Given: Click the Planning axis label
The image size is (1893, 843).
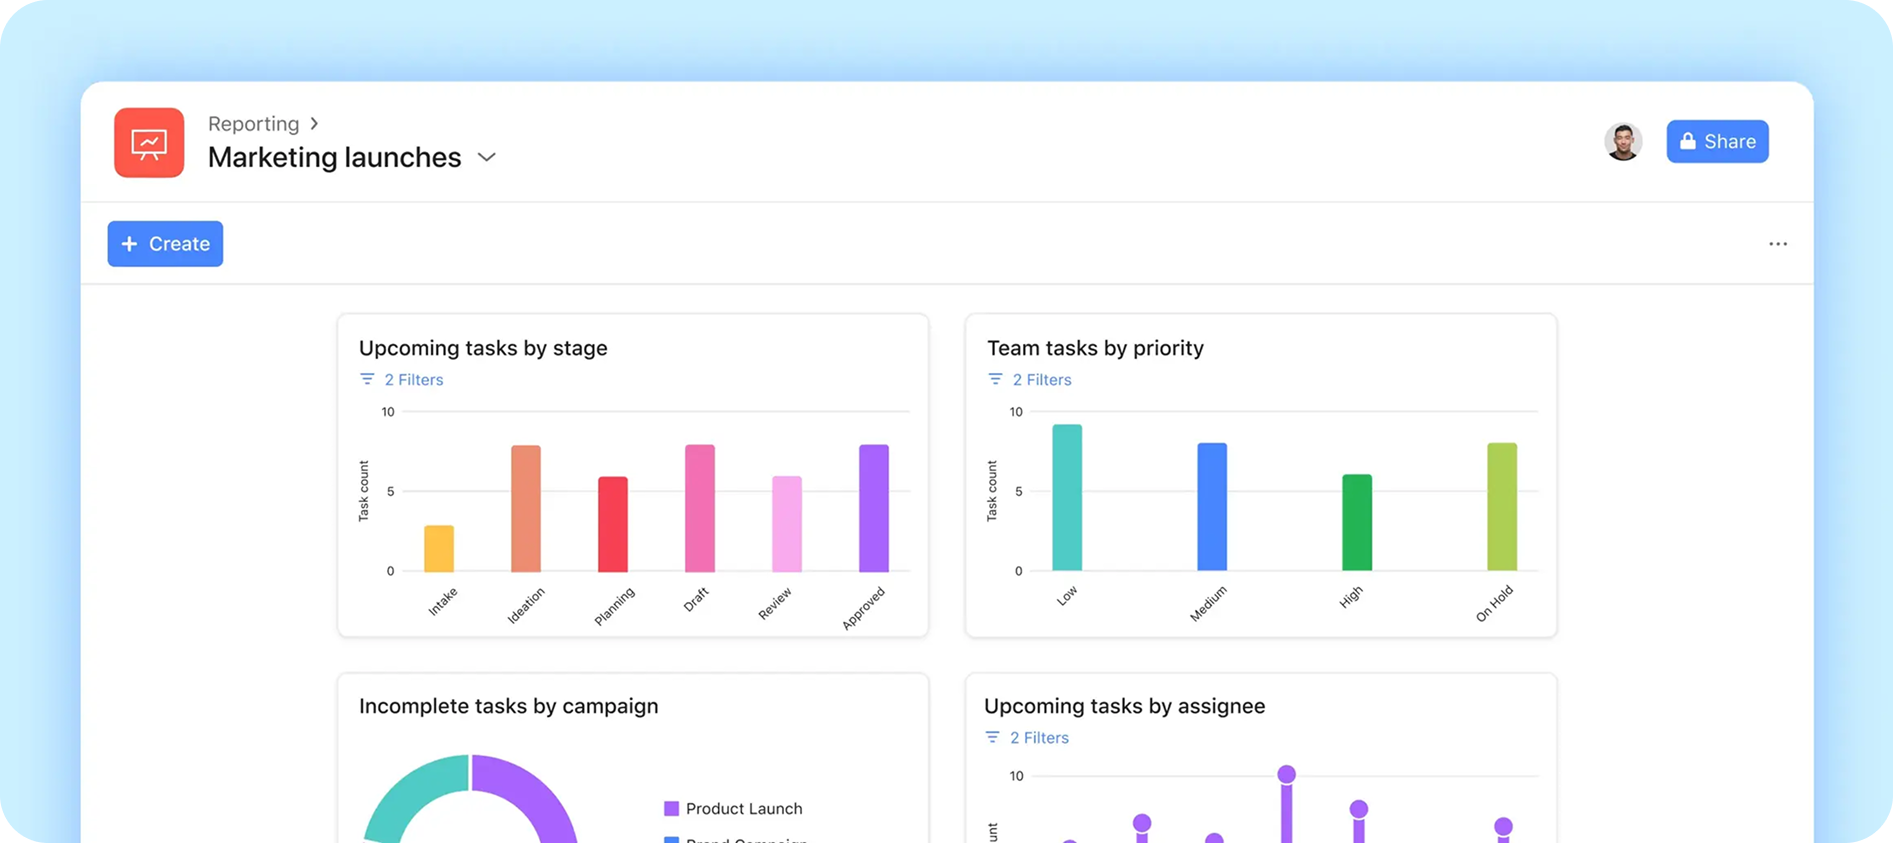Looking at the screenshot, I should coord(614,606).
